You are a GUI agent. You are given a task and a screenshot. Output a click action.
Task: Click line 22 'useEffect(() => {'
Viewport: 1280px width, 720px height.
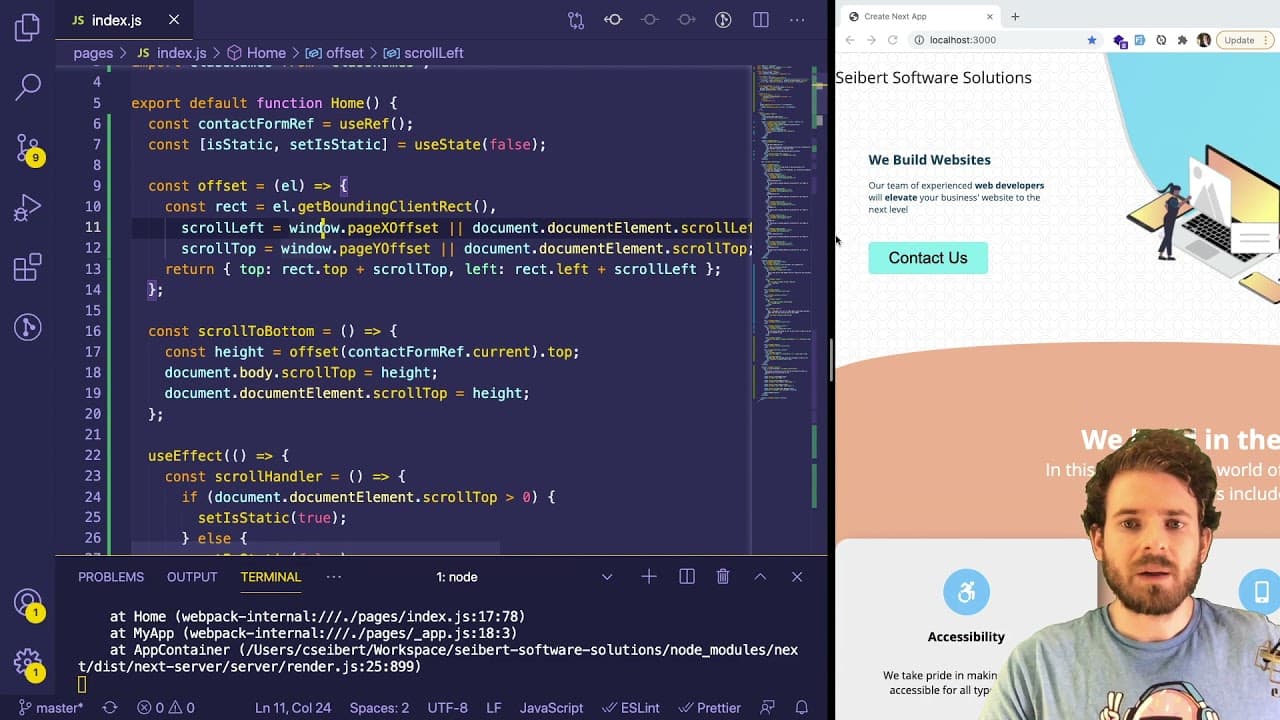(218, 456)
